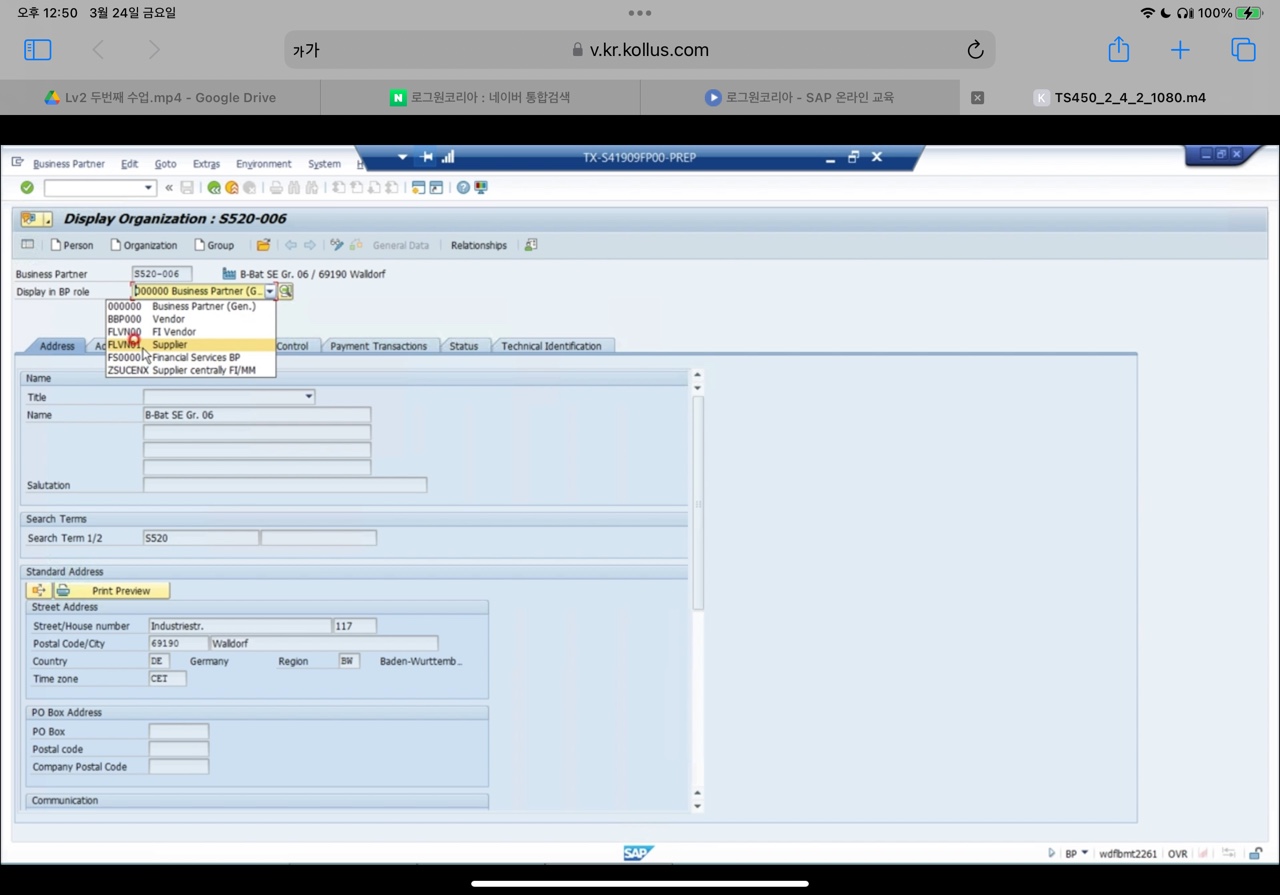The width and height of the screenshot is (1280, 895).
Task: Click the Search Term 1 field S520
Action: (200, 538)
